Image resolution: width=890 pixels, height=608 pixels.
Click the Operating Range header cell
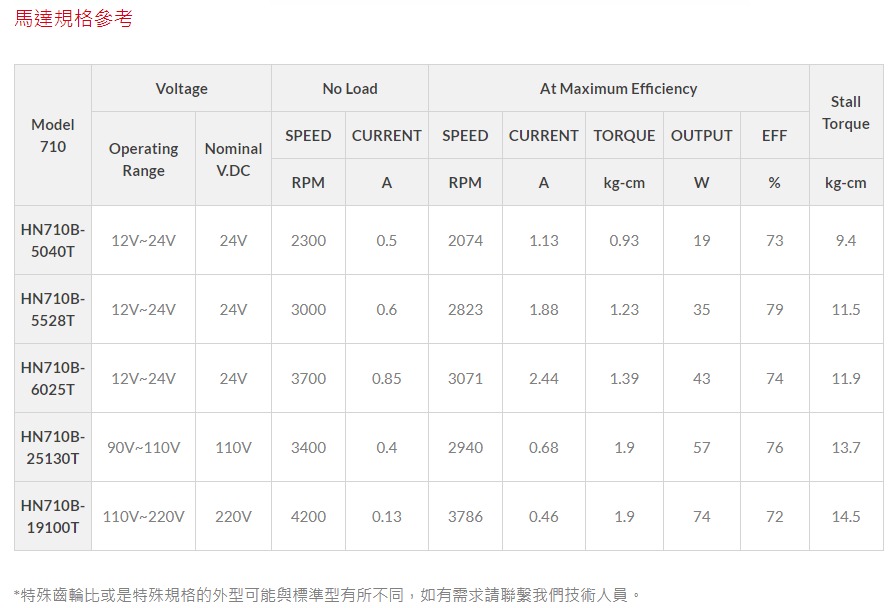(x=143, y=159)
